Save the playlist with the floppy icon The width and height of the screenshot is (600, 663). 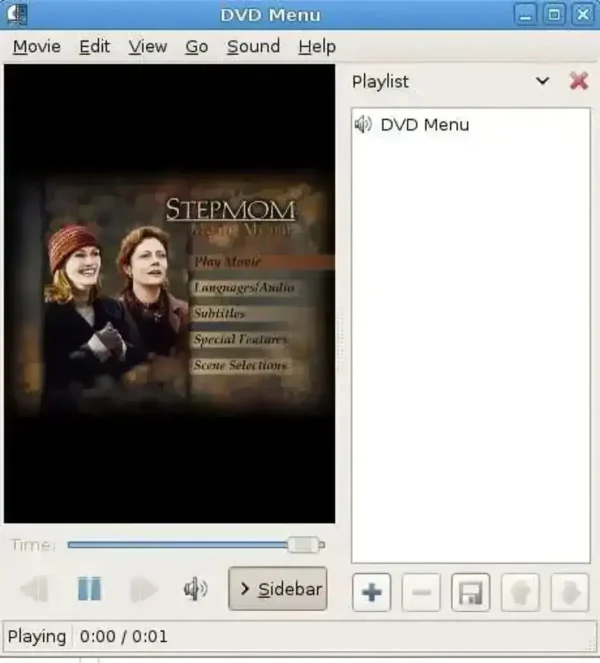pyautogui.click(x=470, y=593)
